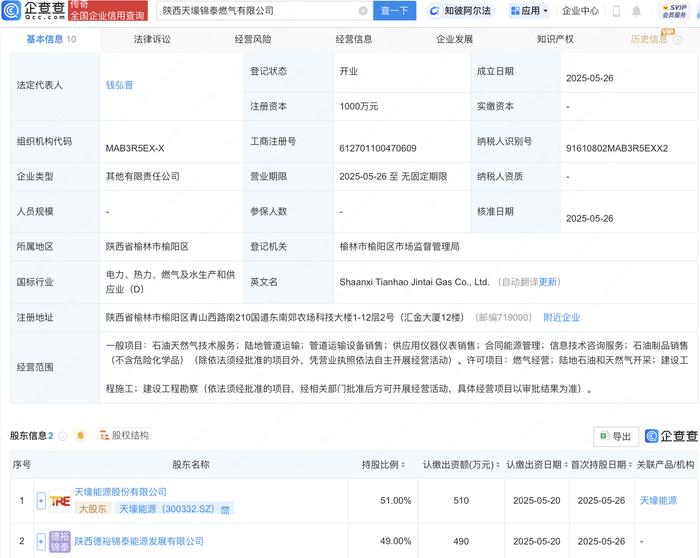Switch to 经营风险 tab
The image size is (700, 558).
253,39
